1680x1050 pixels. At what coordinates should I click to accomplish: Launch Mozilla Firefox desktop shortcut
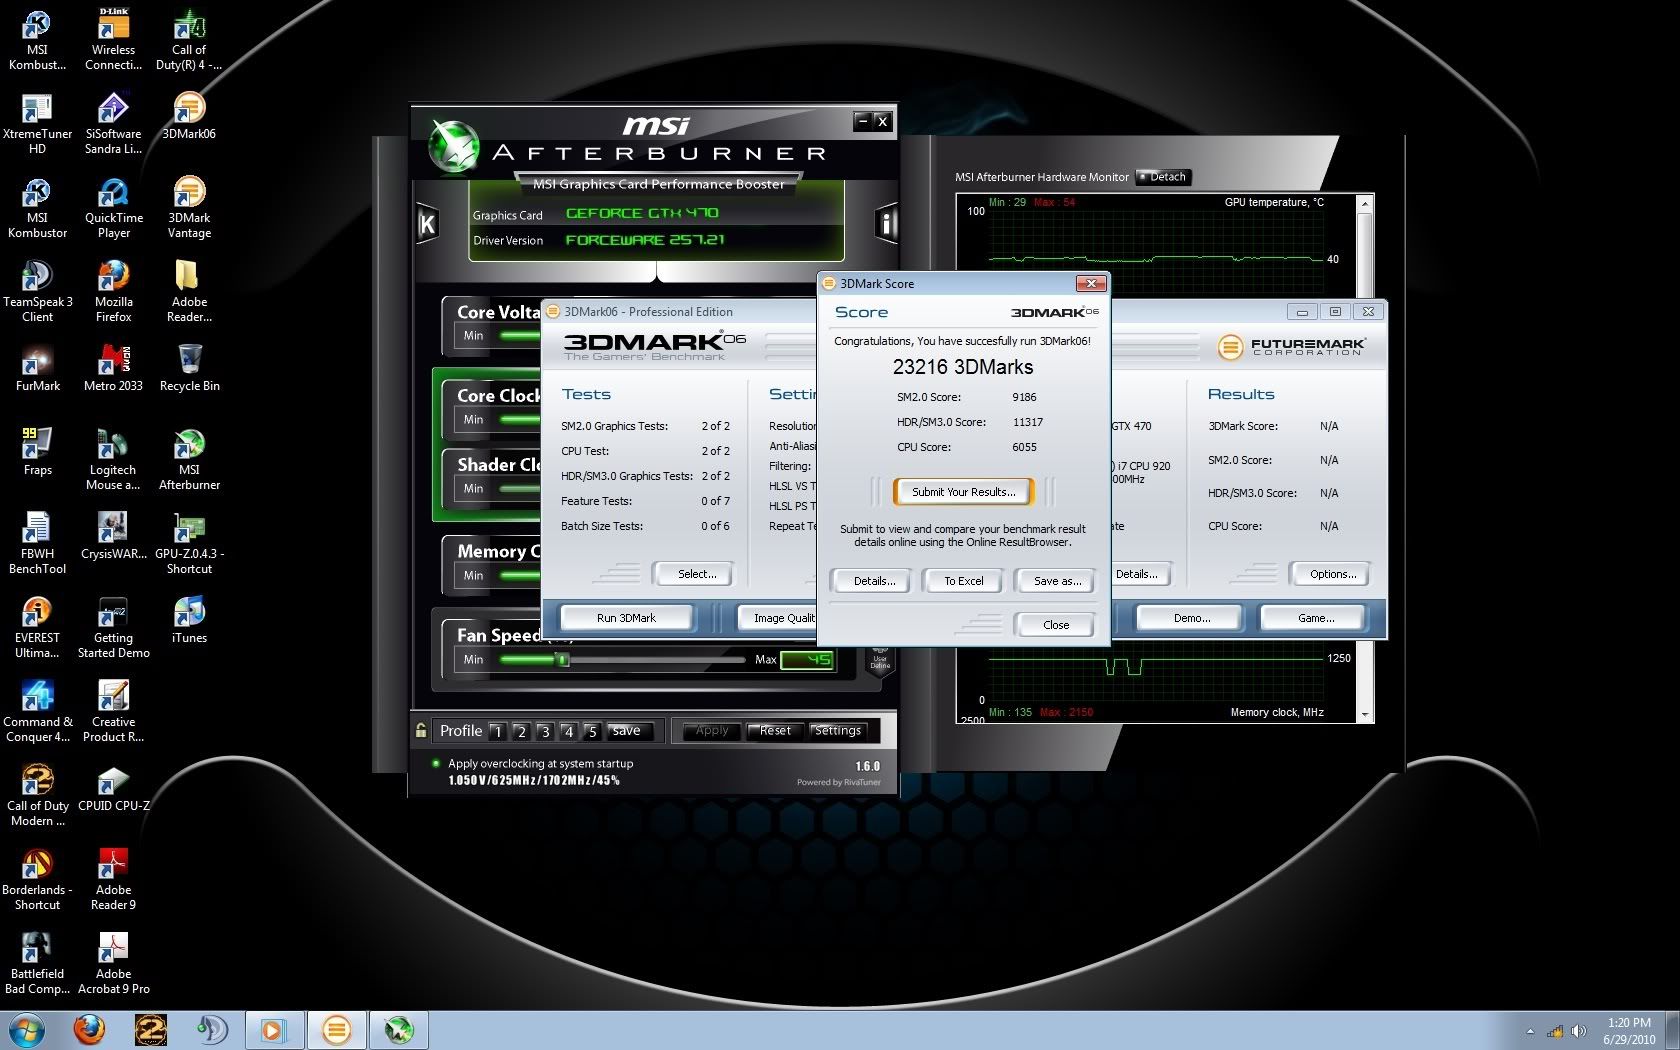coord(113,292)
